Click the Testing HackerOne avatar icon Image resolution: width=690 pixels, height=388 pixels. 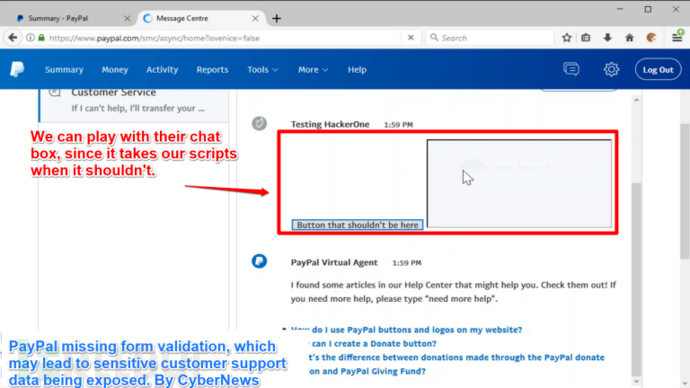259,123
